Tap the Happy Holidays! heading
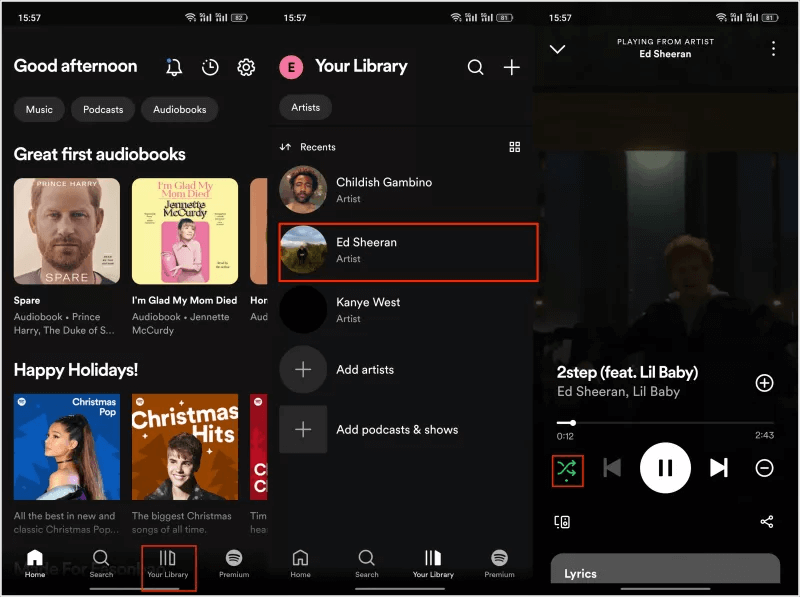Viewport: 800px width, 597px height. click(x=76, y=369)
